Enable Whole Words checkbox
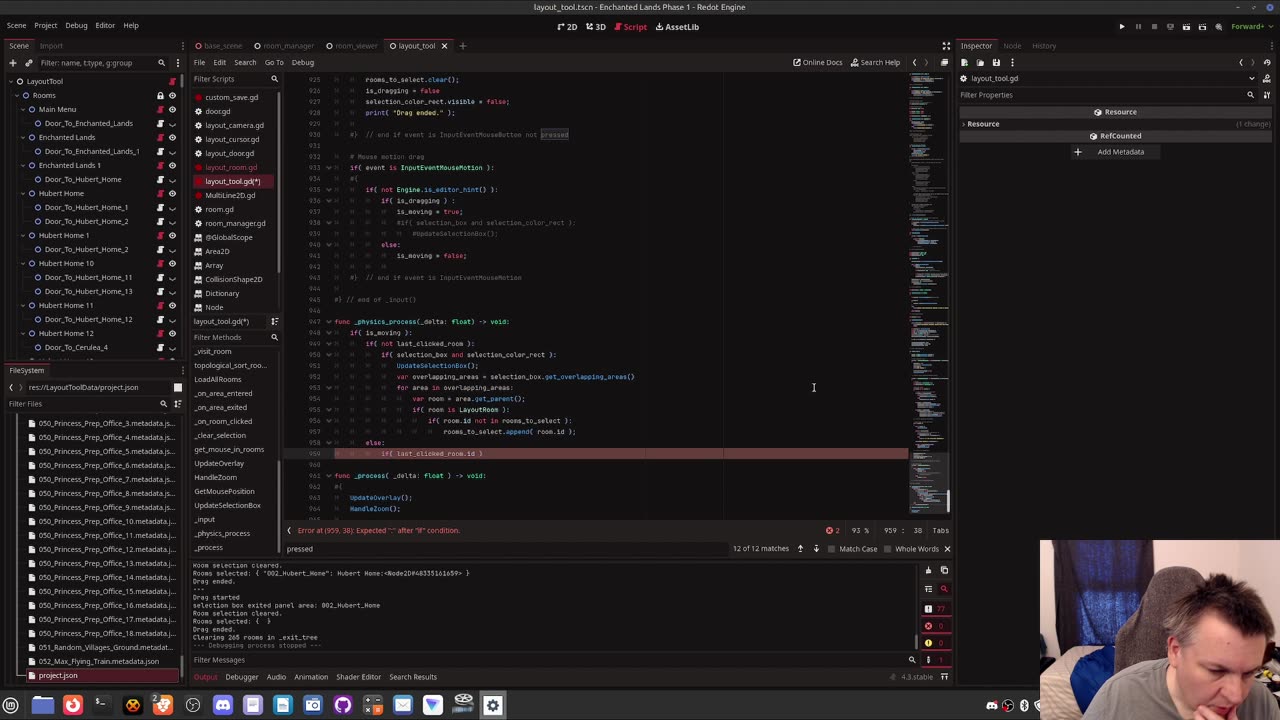Image resolution: width=1280 pixels, height=720 pixels. pyautogui.click(x=911, y=548)
